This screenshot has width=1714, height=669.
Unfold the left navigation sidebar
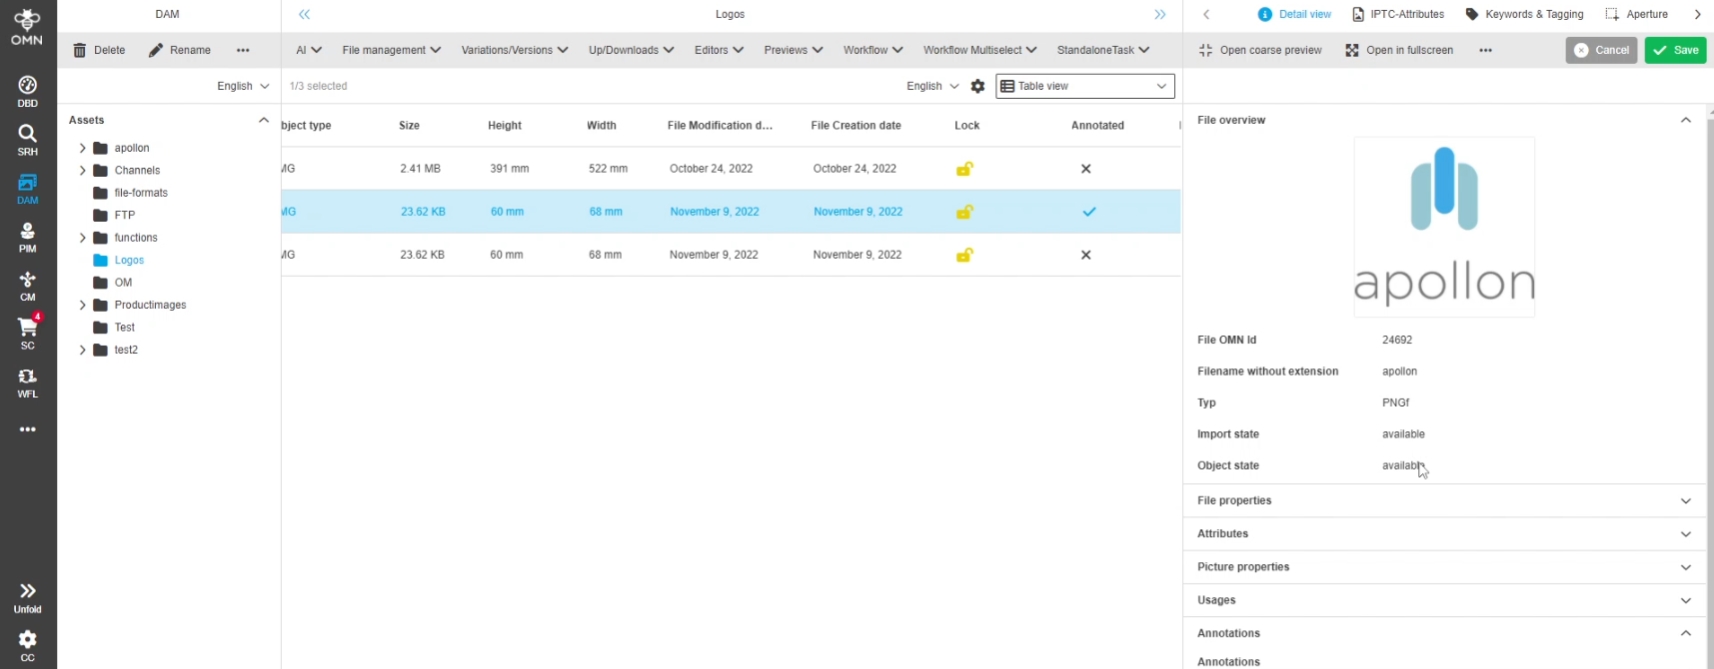click(27, 598)
